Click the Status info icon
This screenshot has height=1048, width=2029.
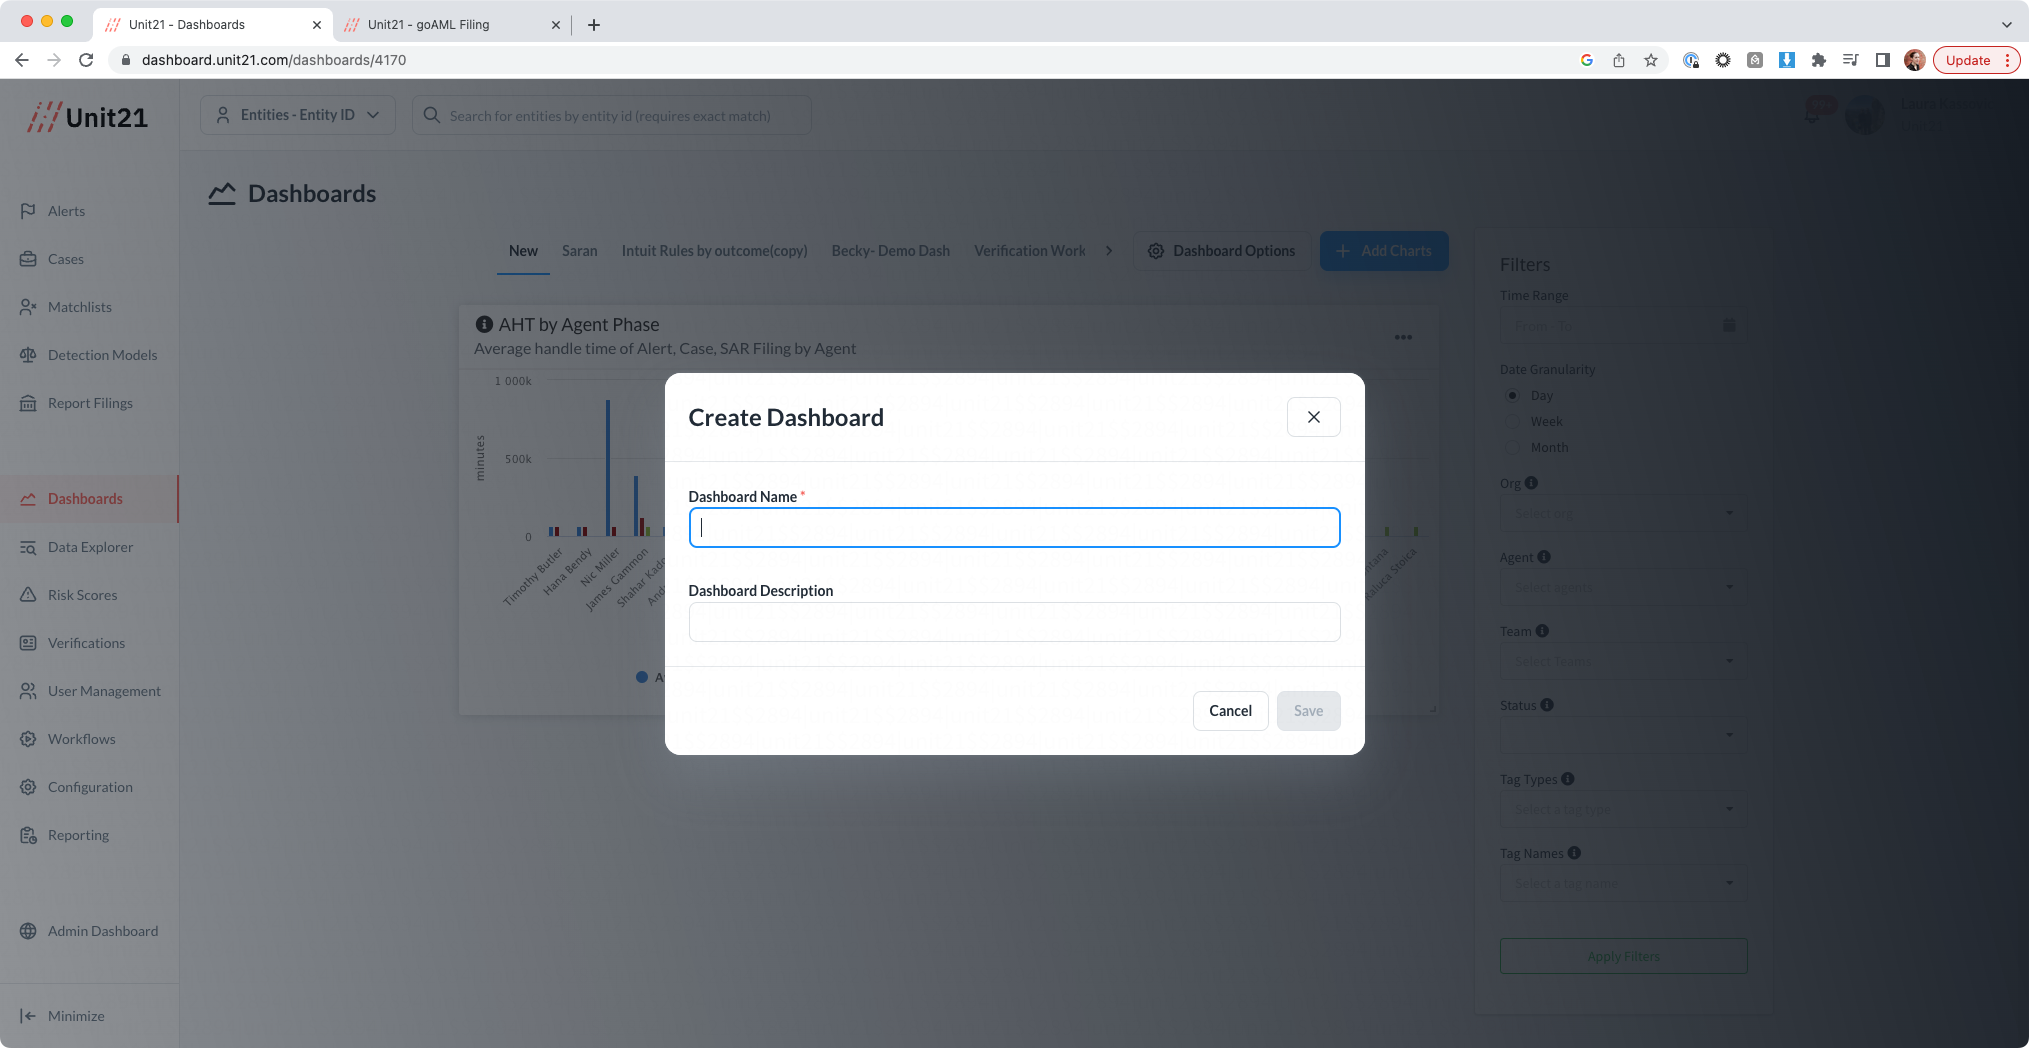(1547, 705)
